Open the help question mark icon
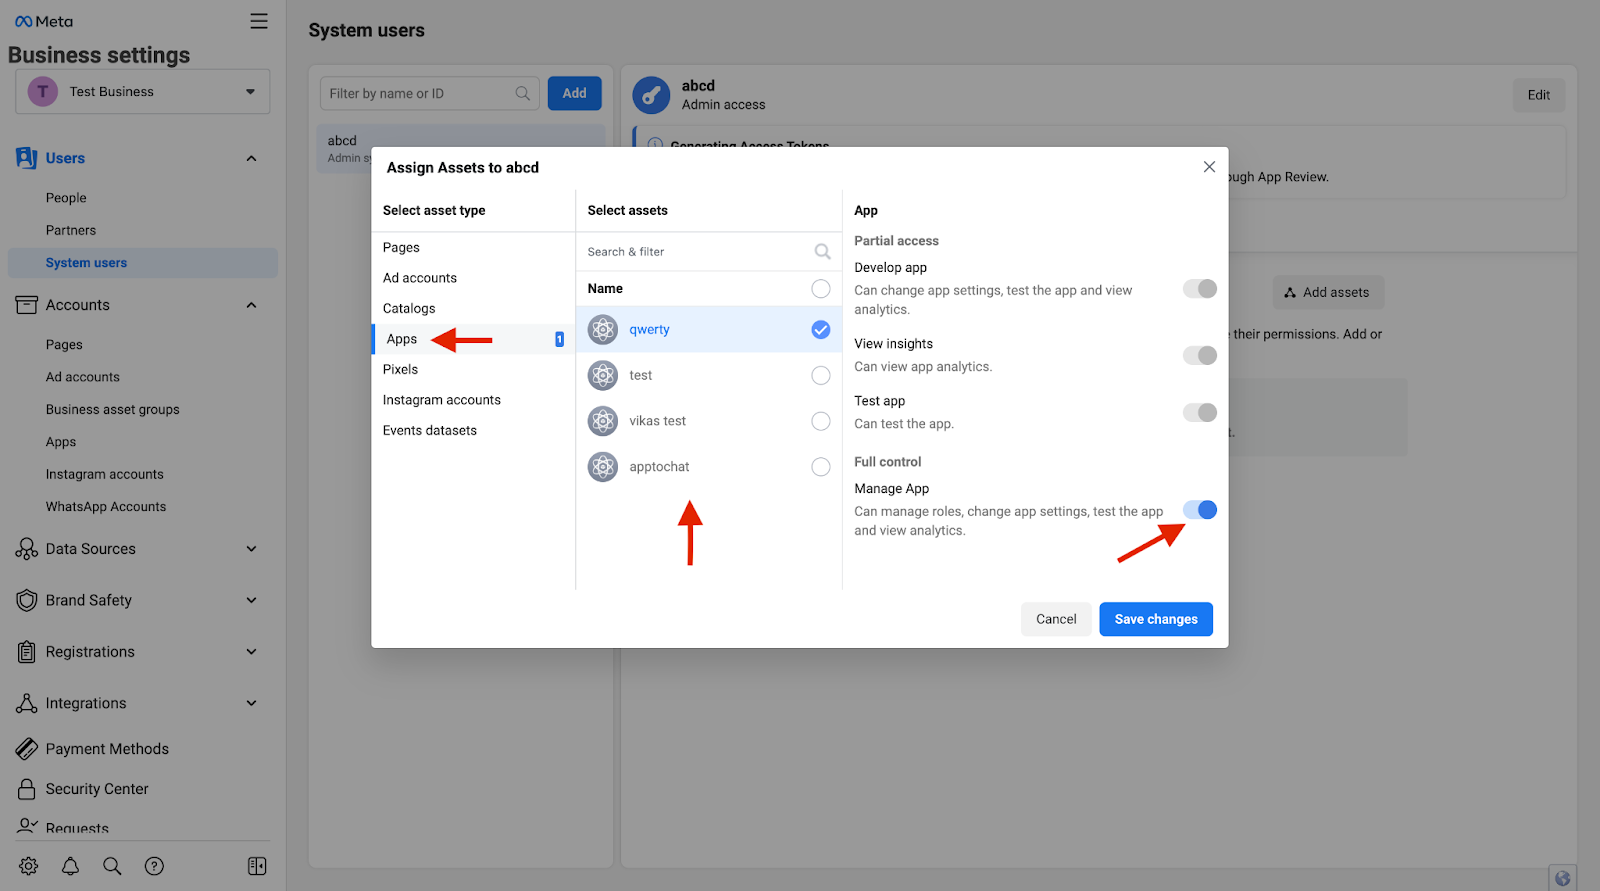Viewport: 1600px width, 891px height. [154, 866]
